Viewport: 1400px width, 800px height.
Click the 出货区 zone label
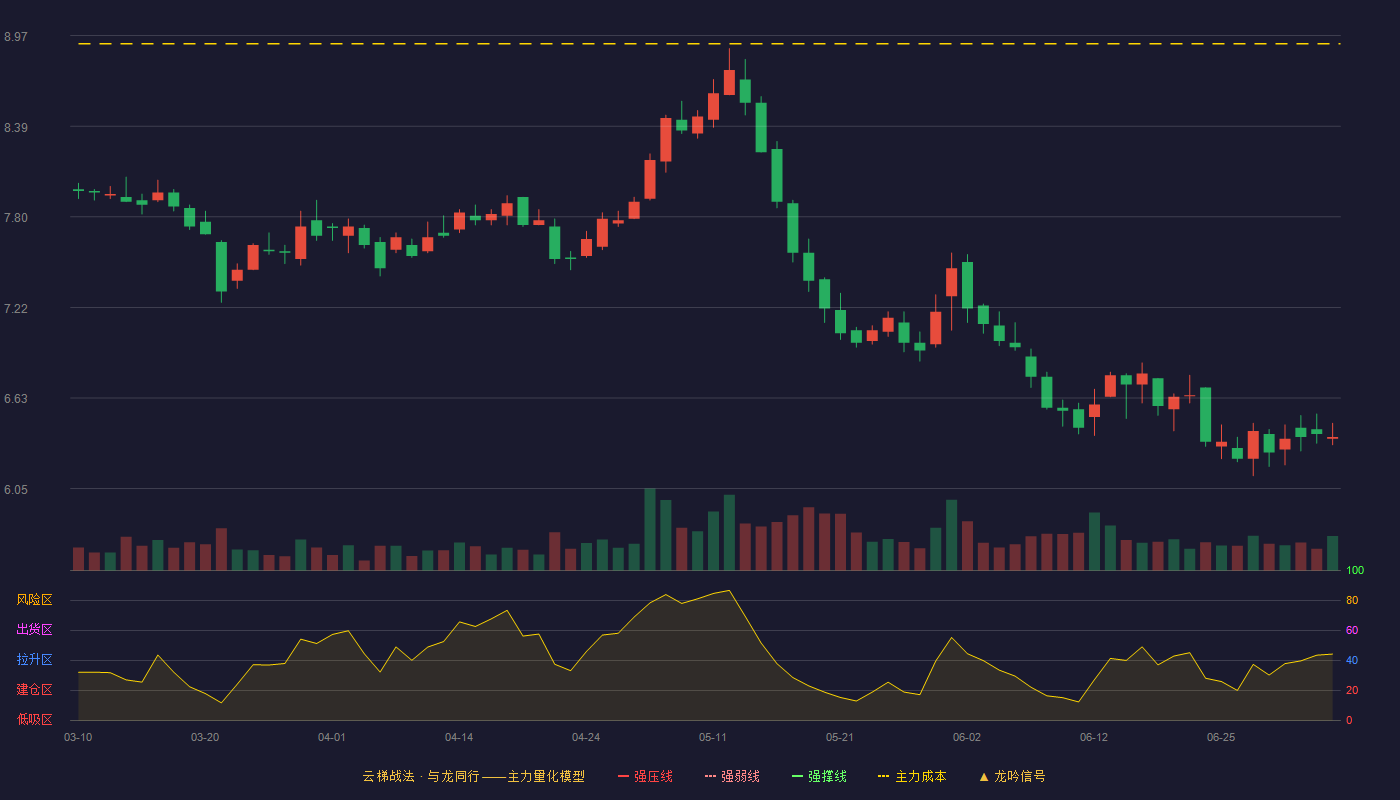point(34,630)
